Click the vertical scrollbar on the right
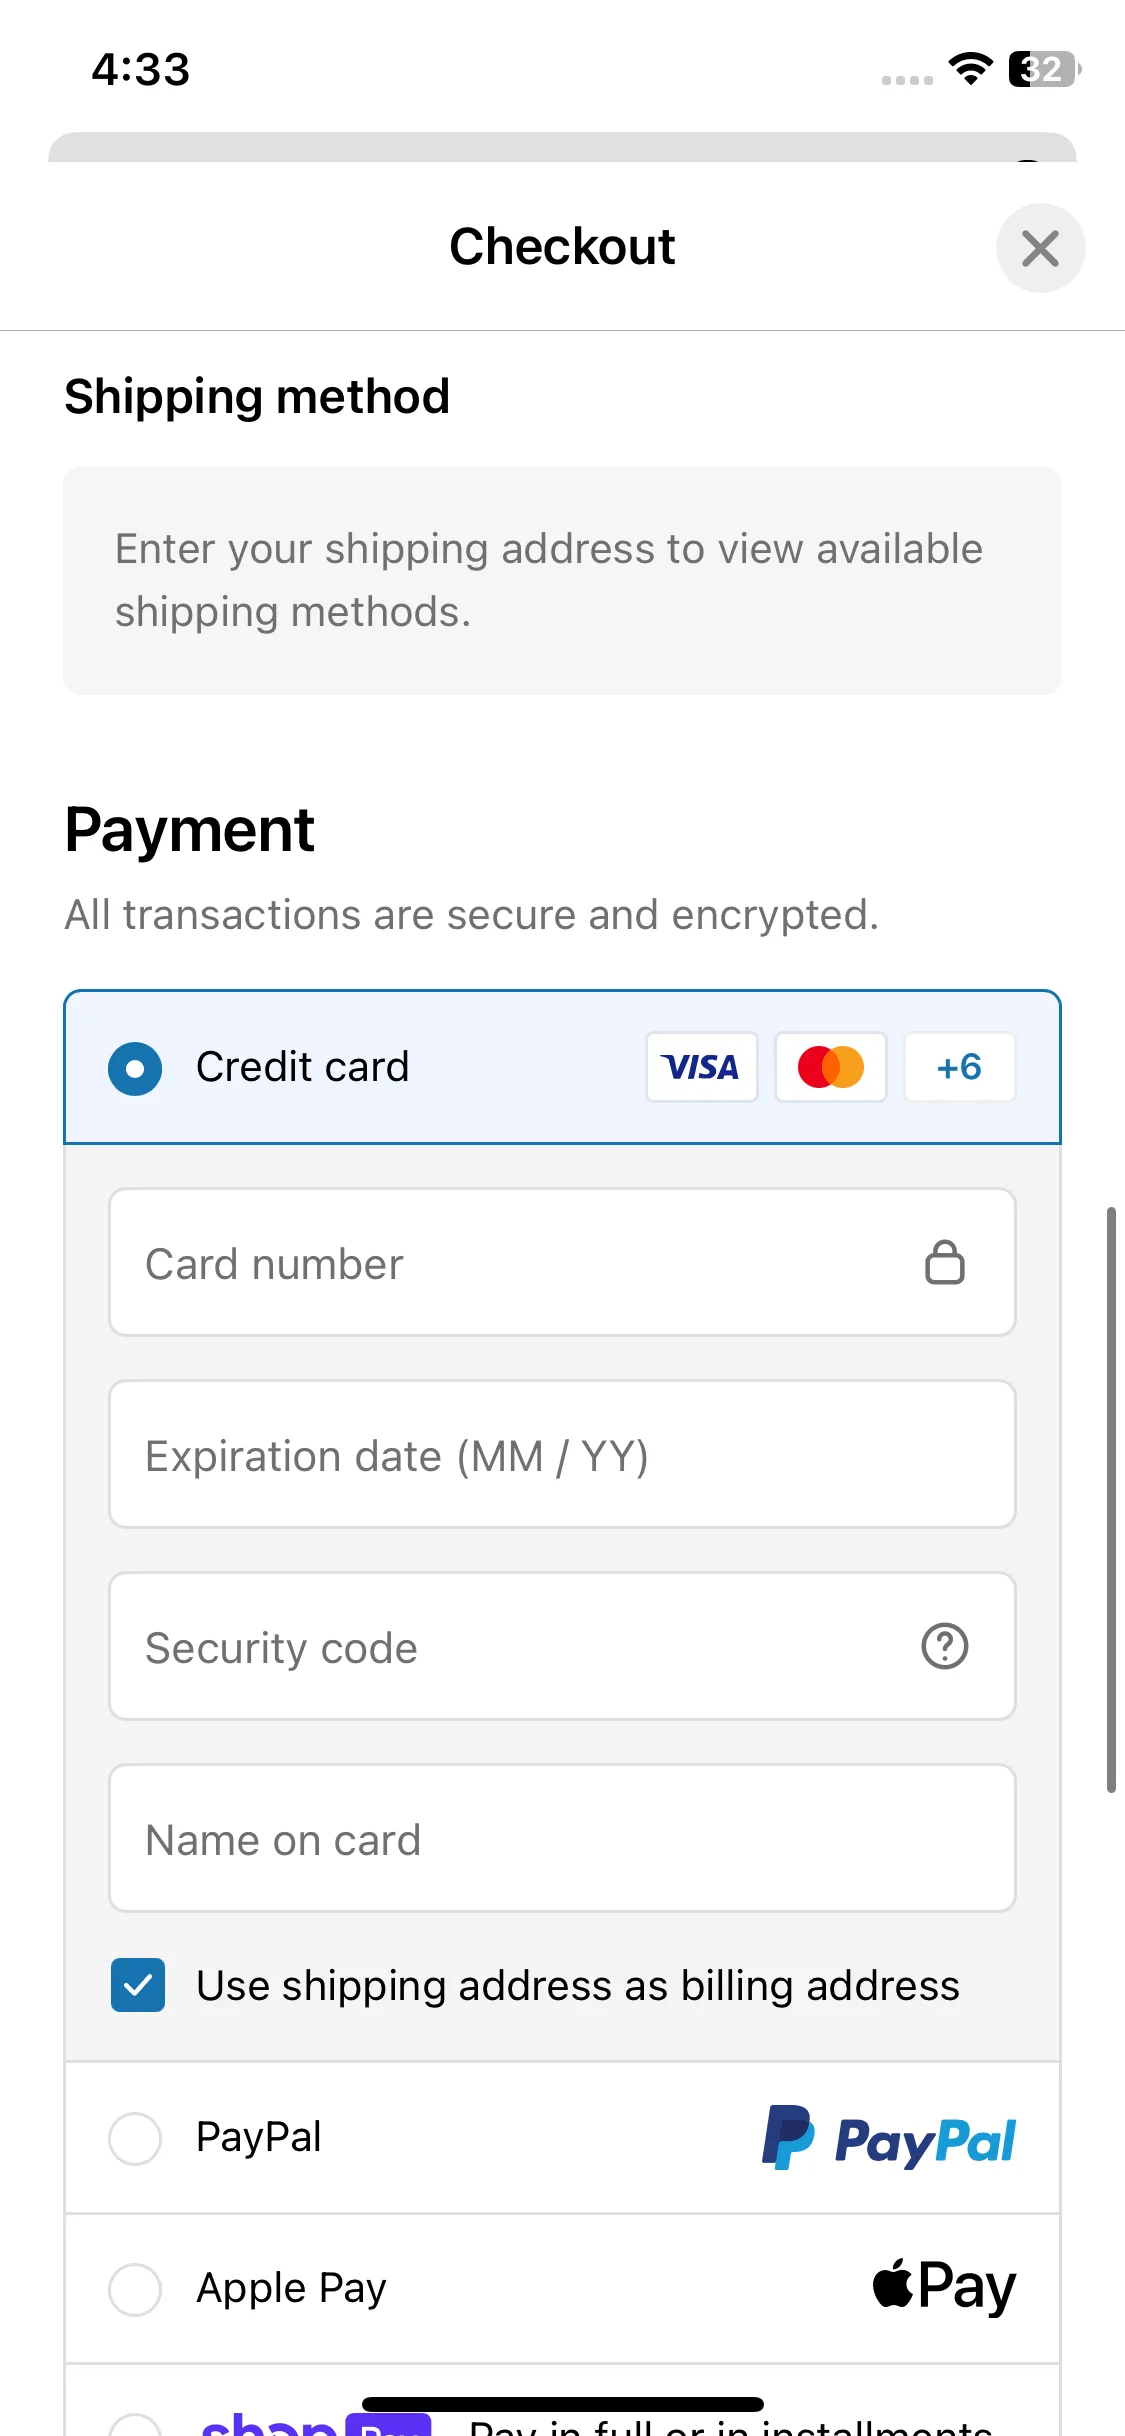The image size is (1125, 2436). coord(1111,1499)
